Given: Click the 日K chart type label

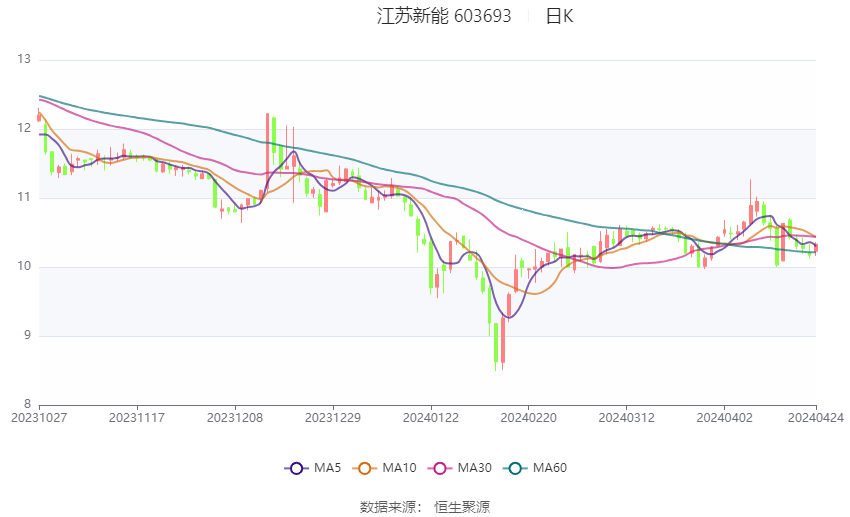Looking at the screenshot, I should point(559,16).
